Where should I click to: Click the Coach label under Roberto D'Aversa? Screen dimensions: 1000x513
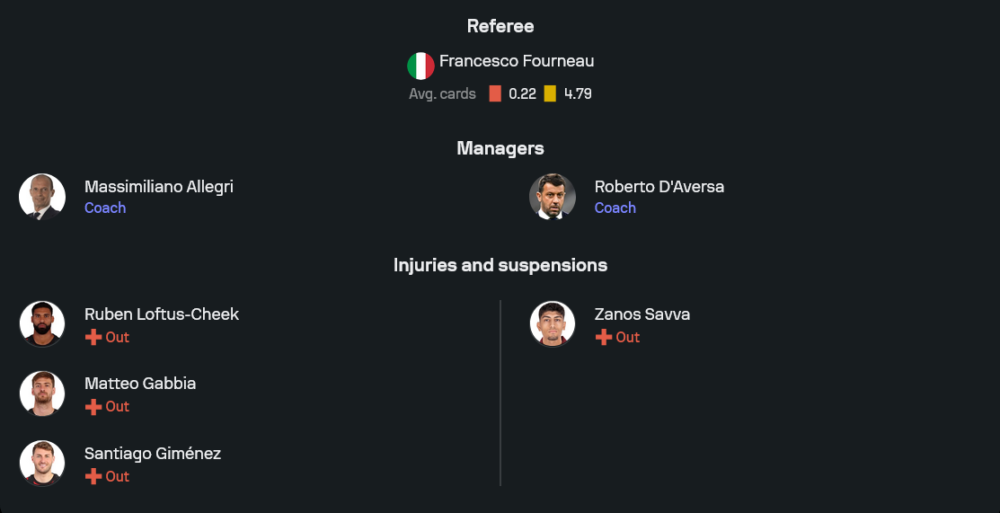click(x=615, y=208)
